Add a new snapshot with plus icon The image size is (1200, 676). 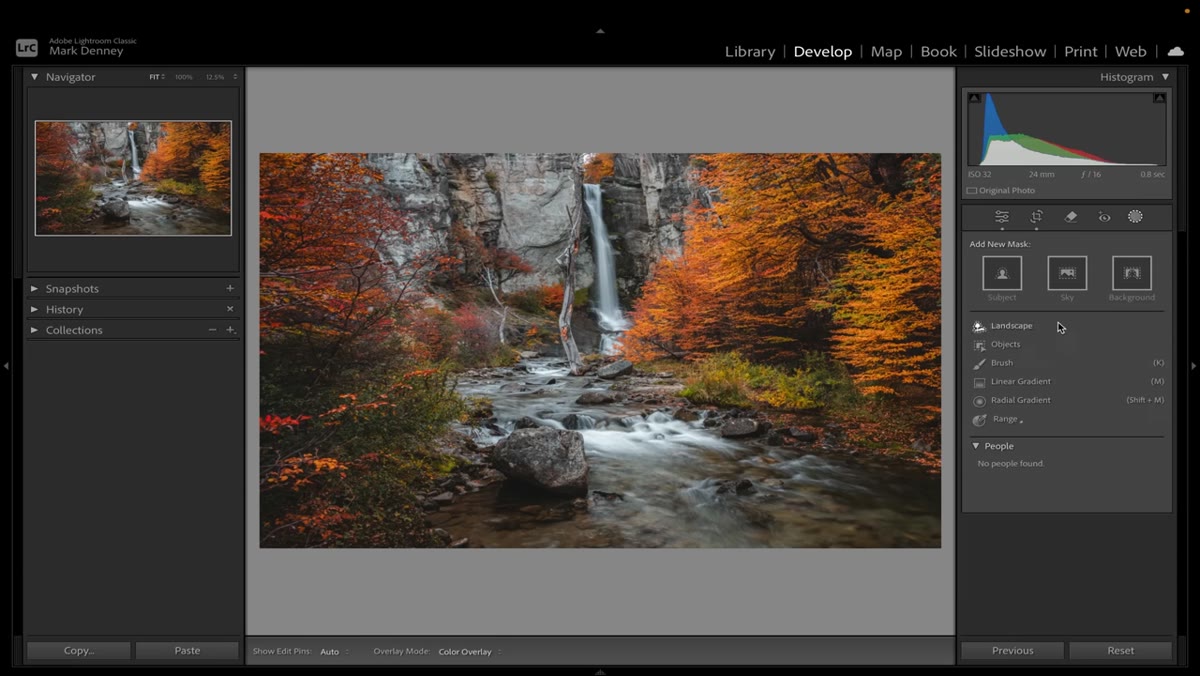[x=230, y=288]
